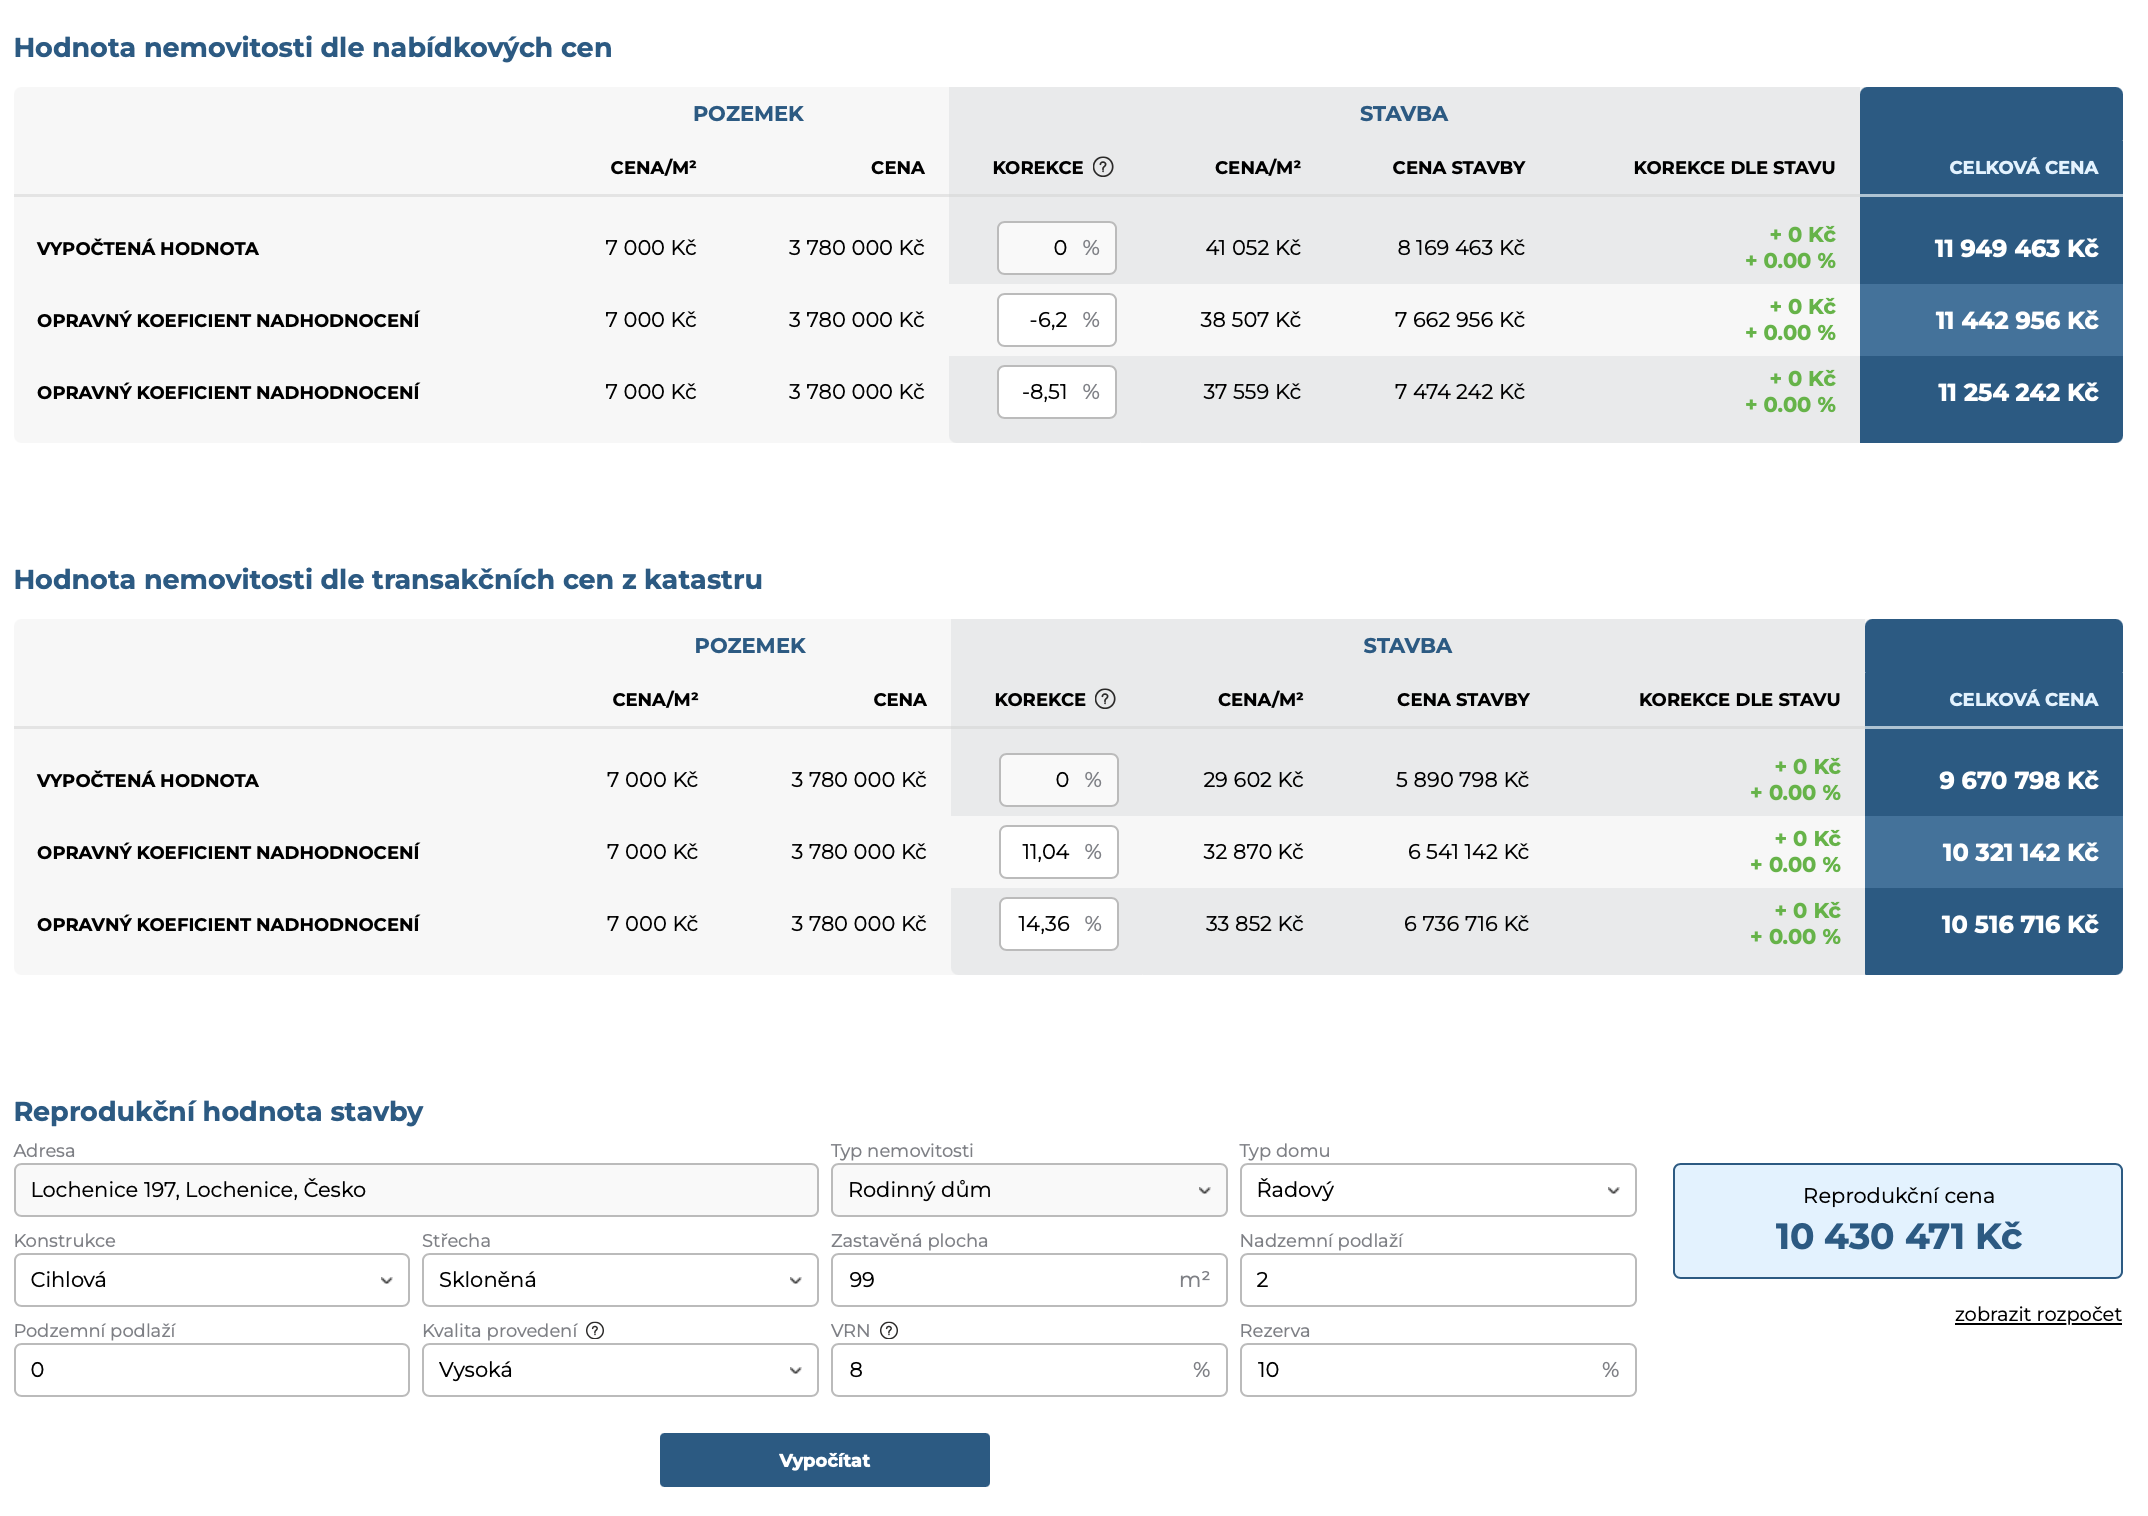Click the Vypočítat button
This screenshot has width=2148, height=1516.
825,1460
